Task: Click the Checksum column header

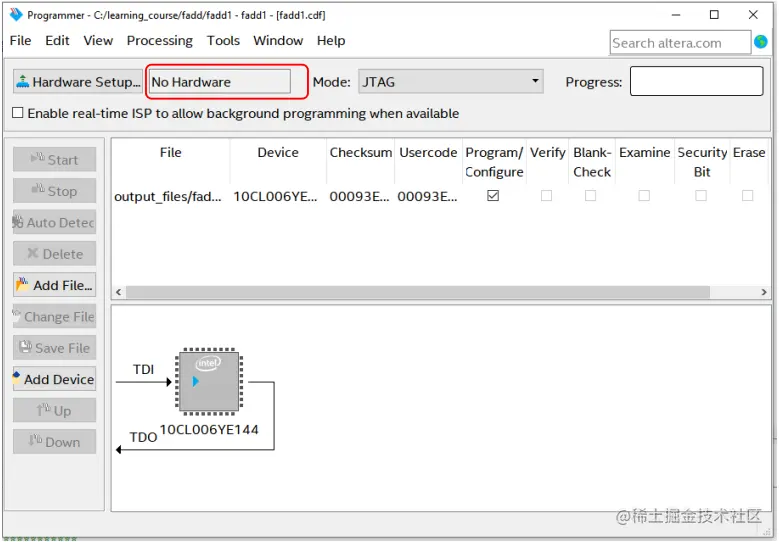Action: [x=361, y=153]
